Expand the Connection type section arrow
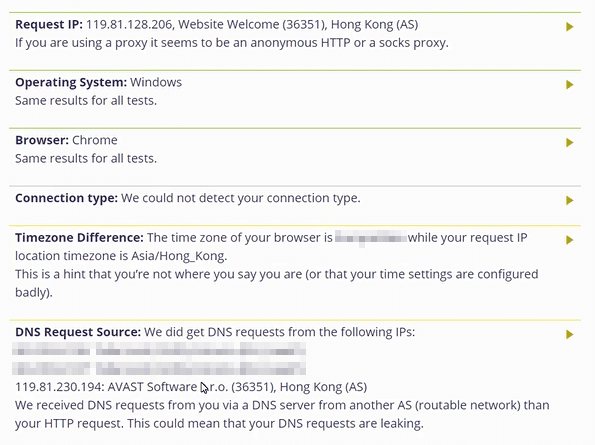 click(x=569, y=200)
